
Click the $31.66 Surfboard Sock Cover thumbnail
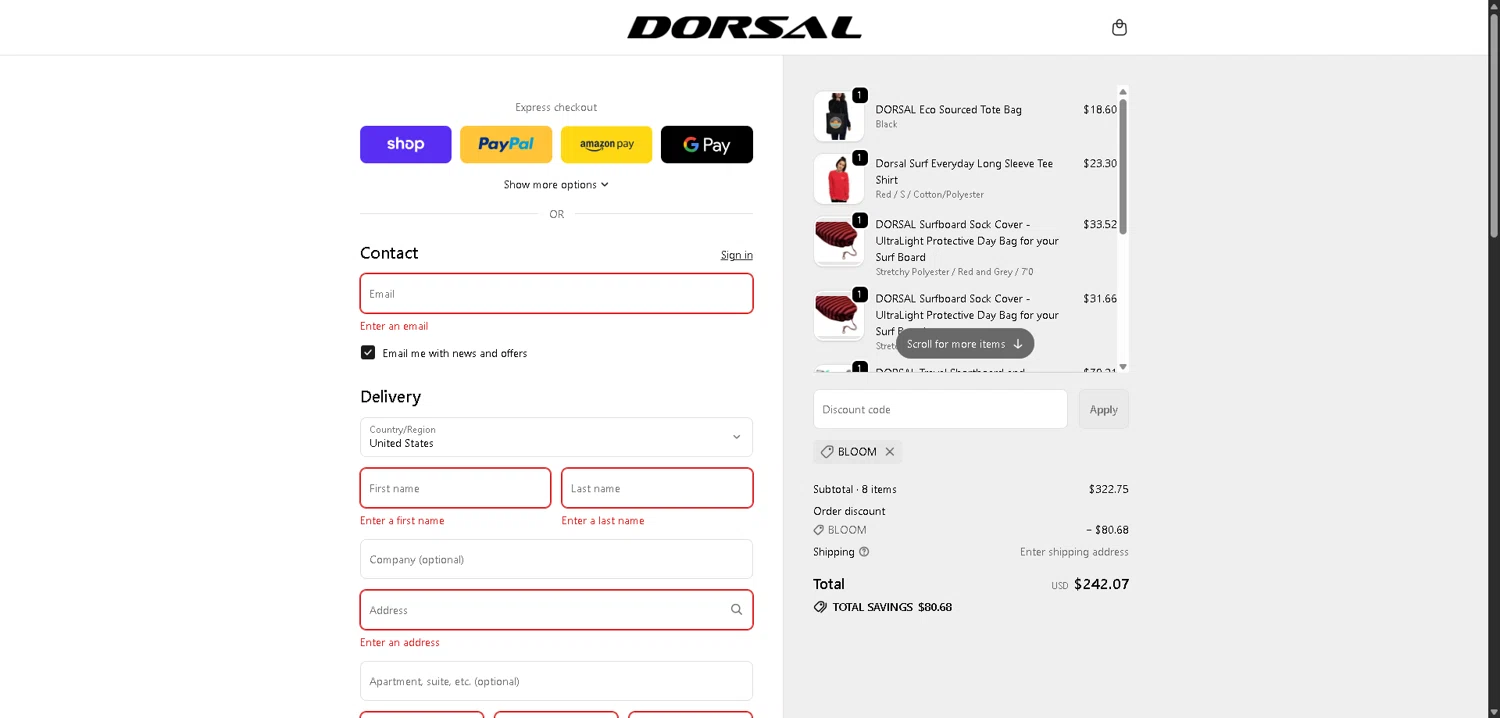point(838,315)
